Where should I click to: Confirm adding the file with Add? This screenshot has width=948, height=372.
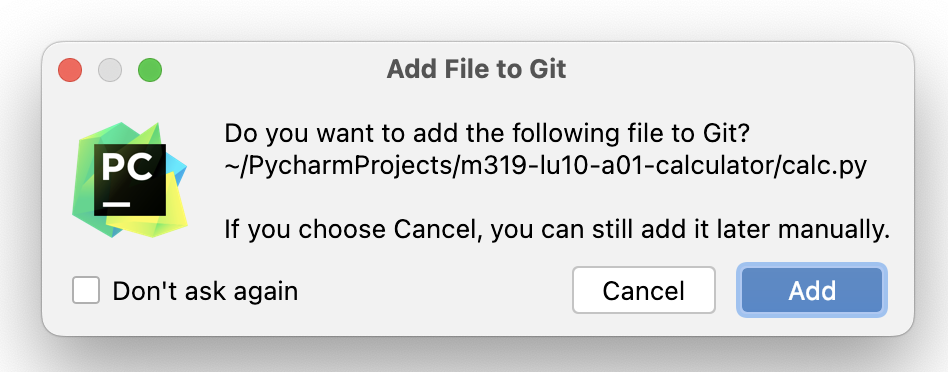pos(811,290)
